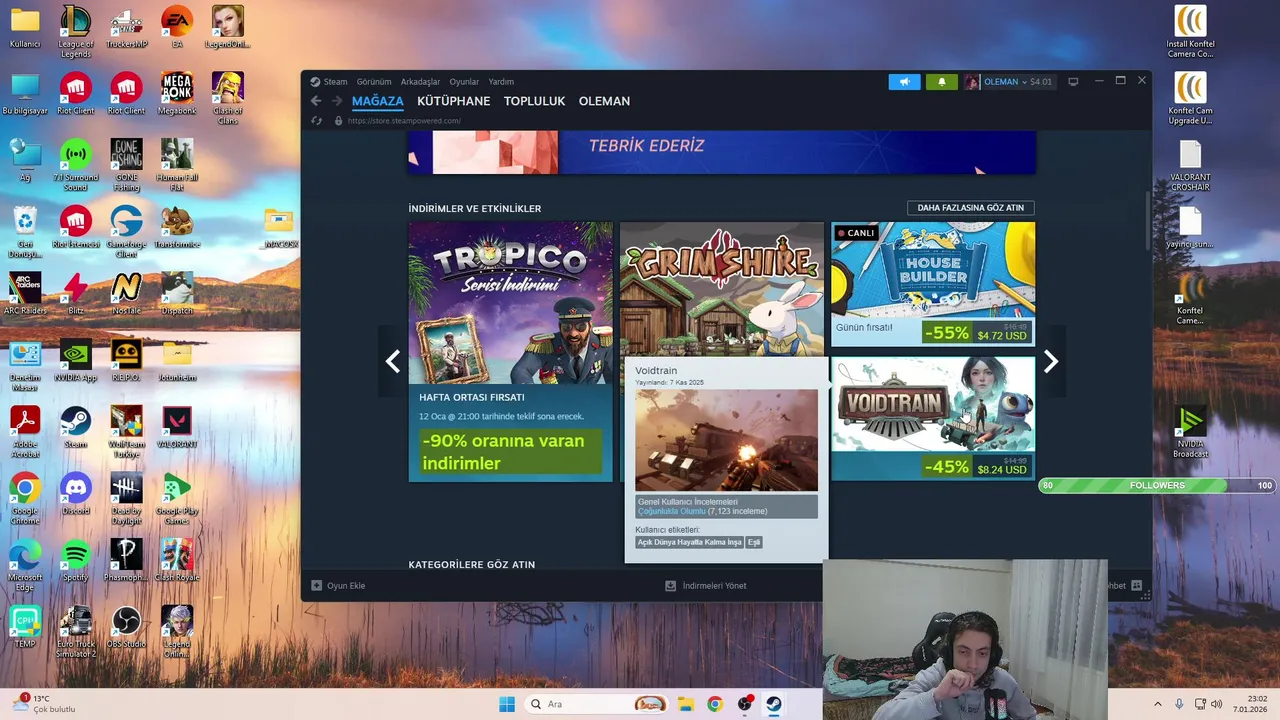Open the NVIDIA Broadcast desktop shortcut
The image size is (1280, 720).
coord(1190,432)
